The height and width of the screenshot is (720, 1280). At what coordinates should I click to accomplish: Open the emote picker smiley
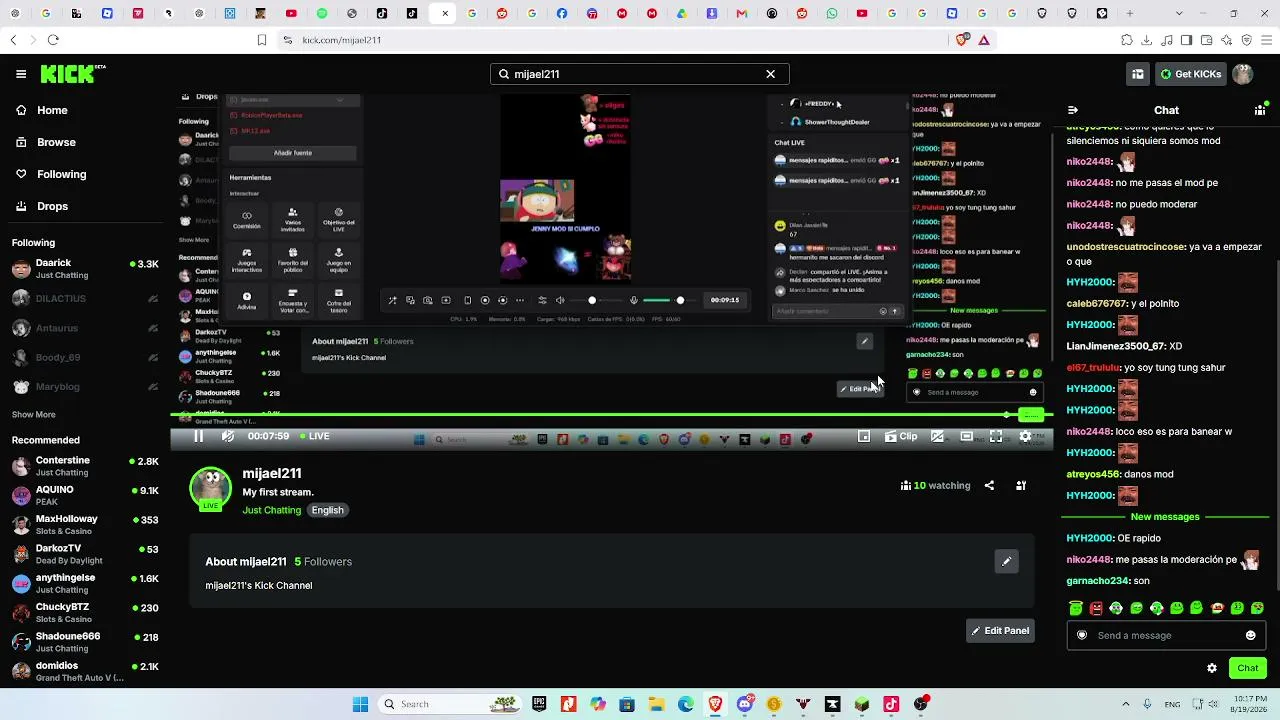[x=1250, y=635]
